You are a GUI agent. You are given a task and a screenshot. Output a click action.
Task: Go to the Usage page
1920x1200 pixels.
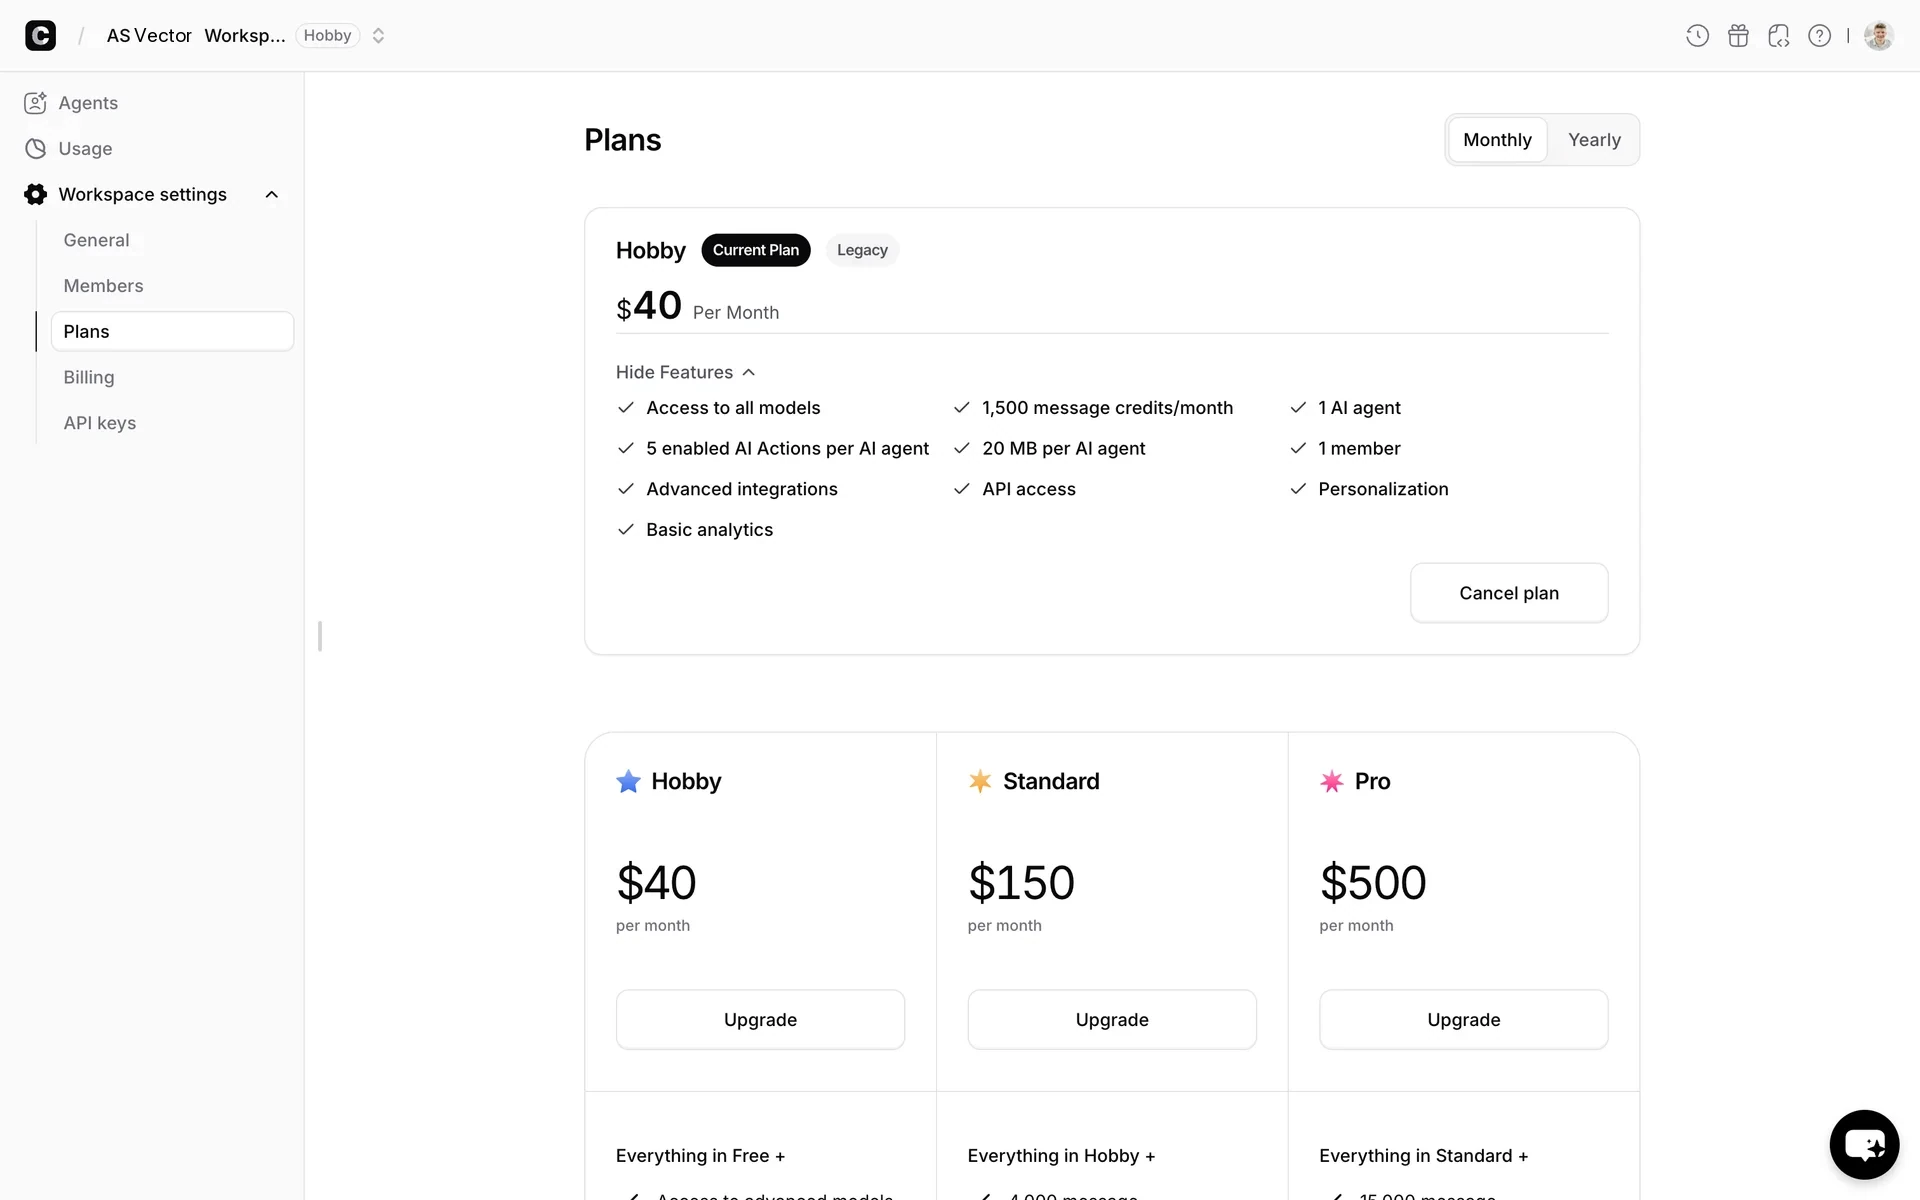pyautogui.click(x=85, y=149)
